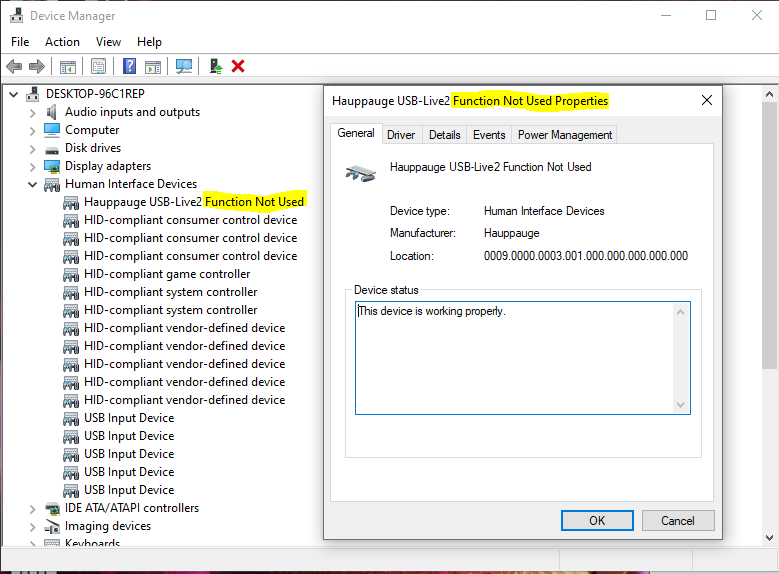This screenshot has height=574, width=779.
Task: Expand IDE ATA/ATAPI controllers node
Action: (33, 509)
